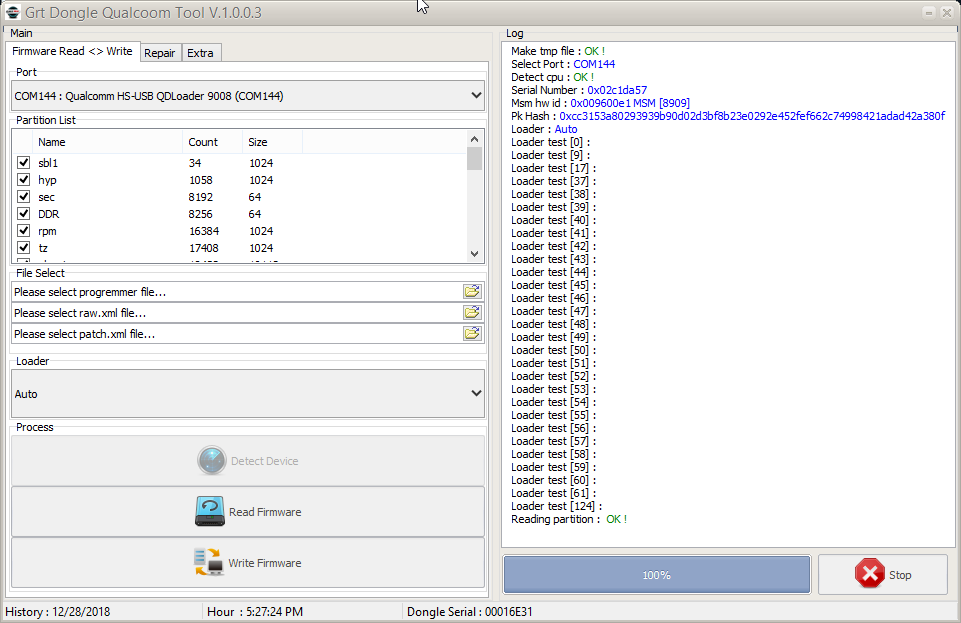Screen dimensions: 961x623
Task: Click the raw.xml file path field
Action: (237, 313)
